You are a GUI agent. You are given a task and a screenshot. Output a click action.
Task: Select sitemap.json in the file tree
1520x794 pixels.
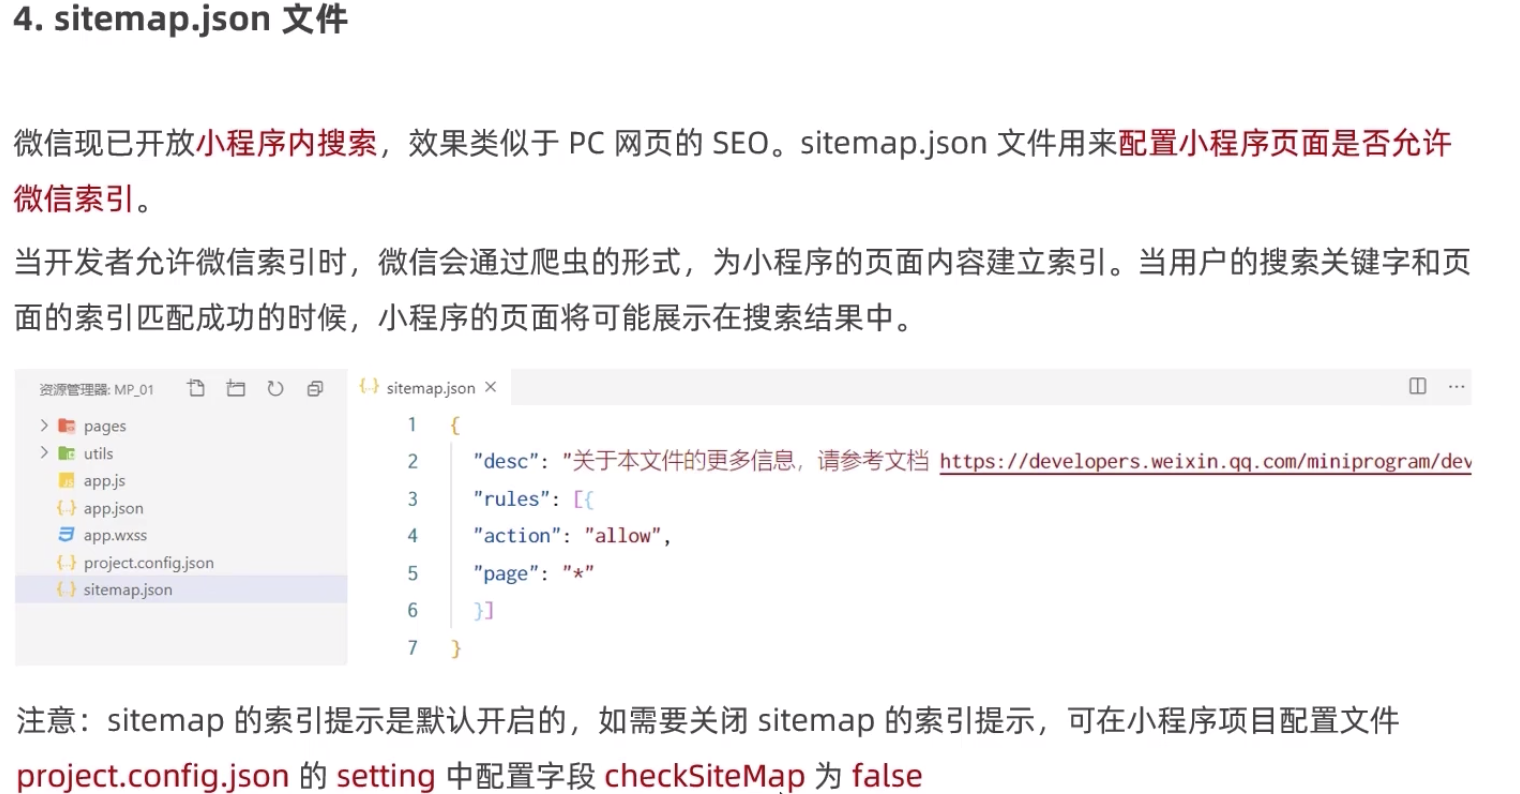tap(128, 590)
